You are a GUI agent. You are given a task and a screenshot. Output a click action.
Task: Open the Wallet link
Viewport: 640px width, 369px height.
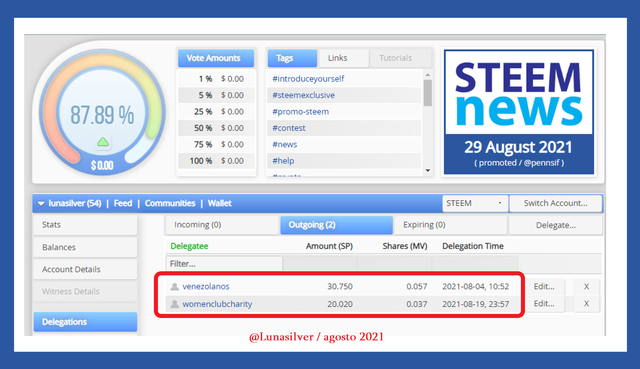coord(220,203)
